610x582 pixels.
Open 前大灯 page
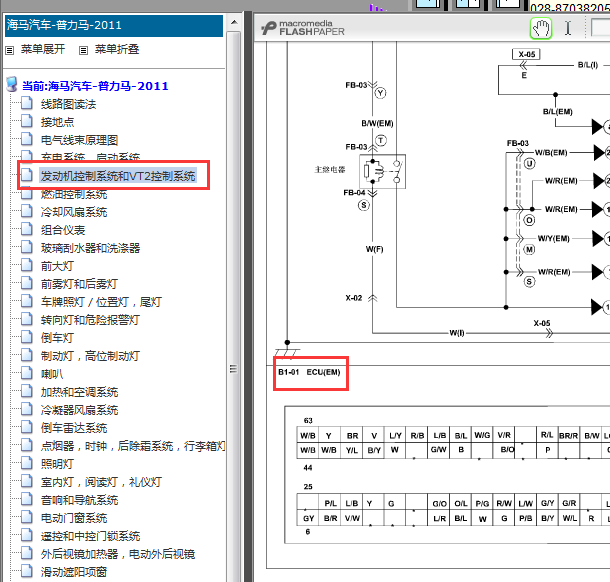57,266
